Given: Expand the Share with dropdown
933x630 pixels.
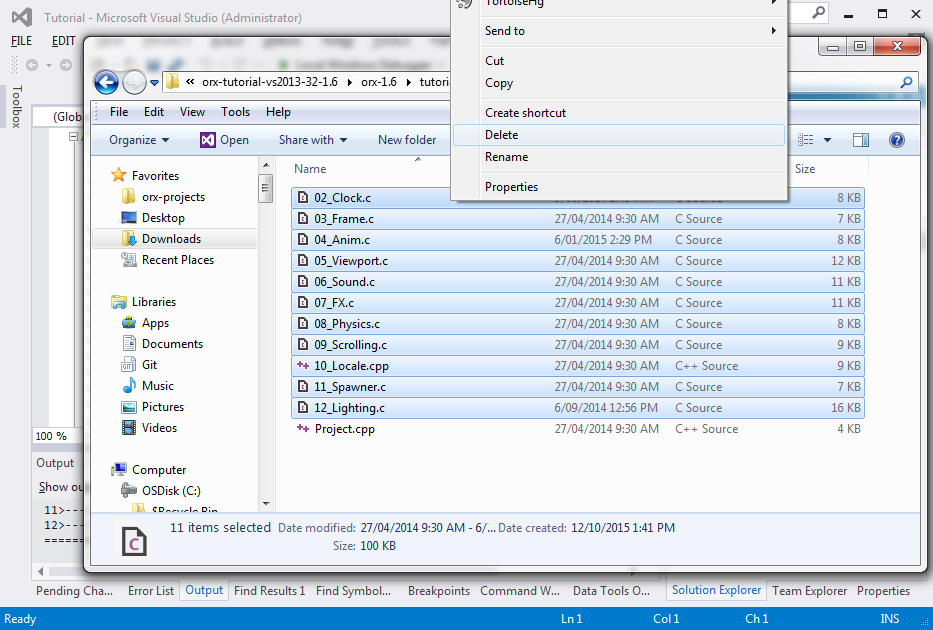Looking at the screenshot, I should (312, 140).
